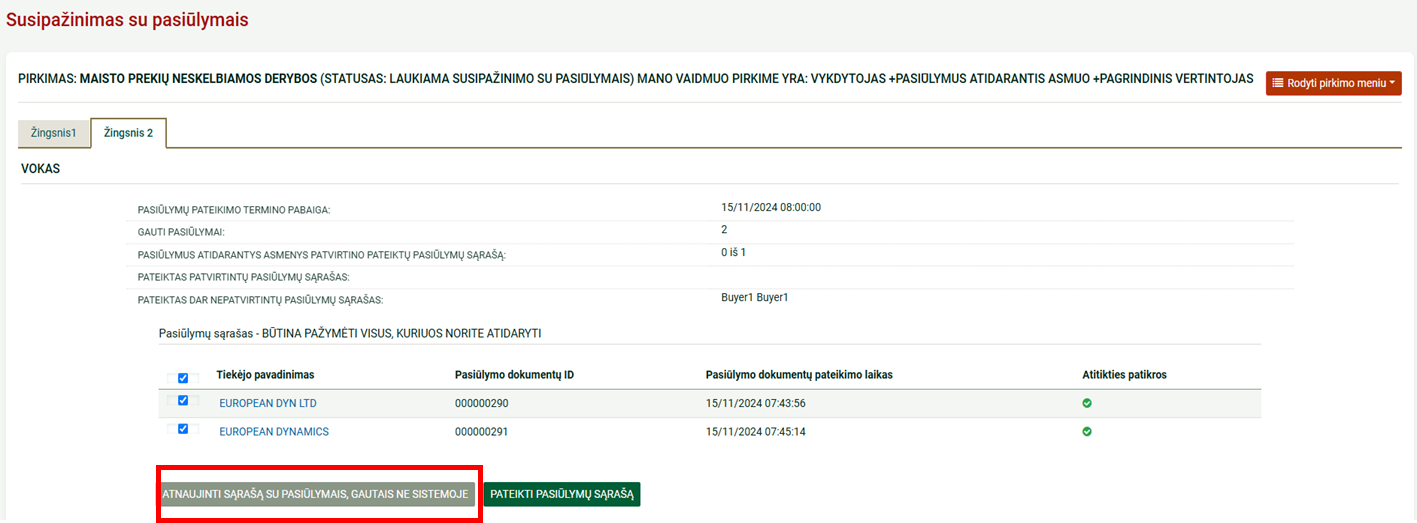The height and width of the screenshot is (523, 1417).
Task: Click the Pasiūlymo dokumentų pateikimo laikas header
Action: coord(799,375)
